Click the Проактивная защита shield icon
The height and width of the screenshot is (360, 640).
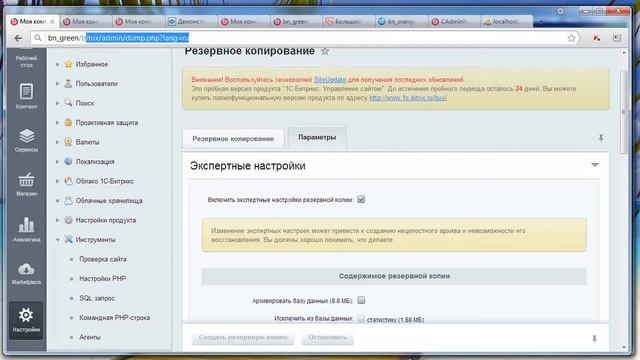coord(68,122)
